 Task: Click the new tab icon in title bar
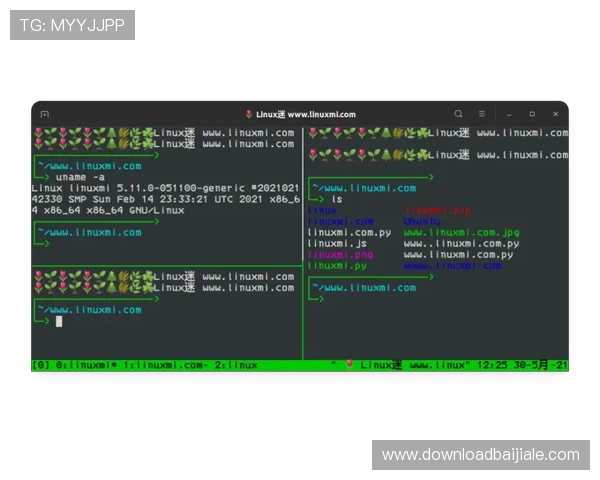point(44,114)
